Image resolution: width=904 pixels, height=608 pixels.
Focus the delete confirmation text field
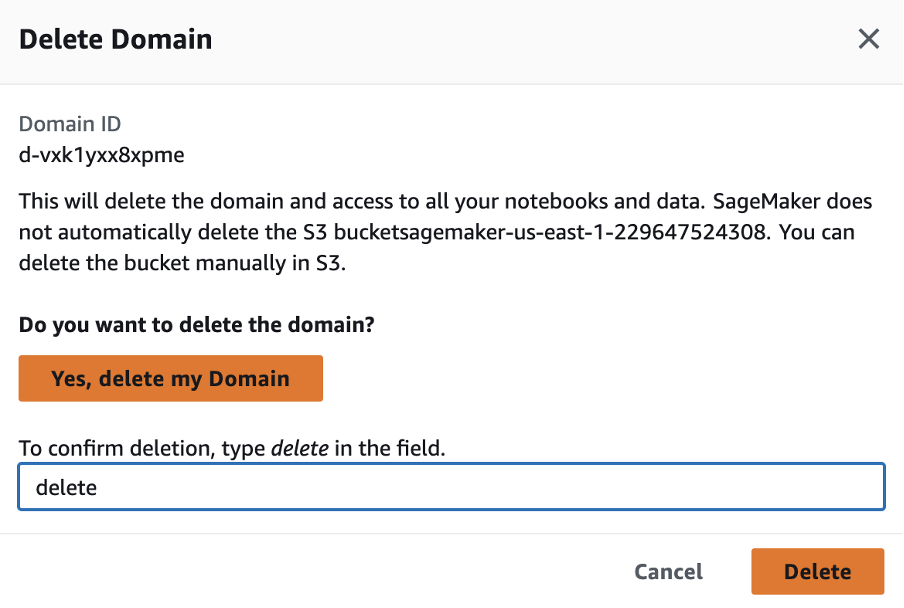[x=451, y=487]
